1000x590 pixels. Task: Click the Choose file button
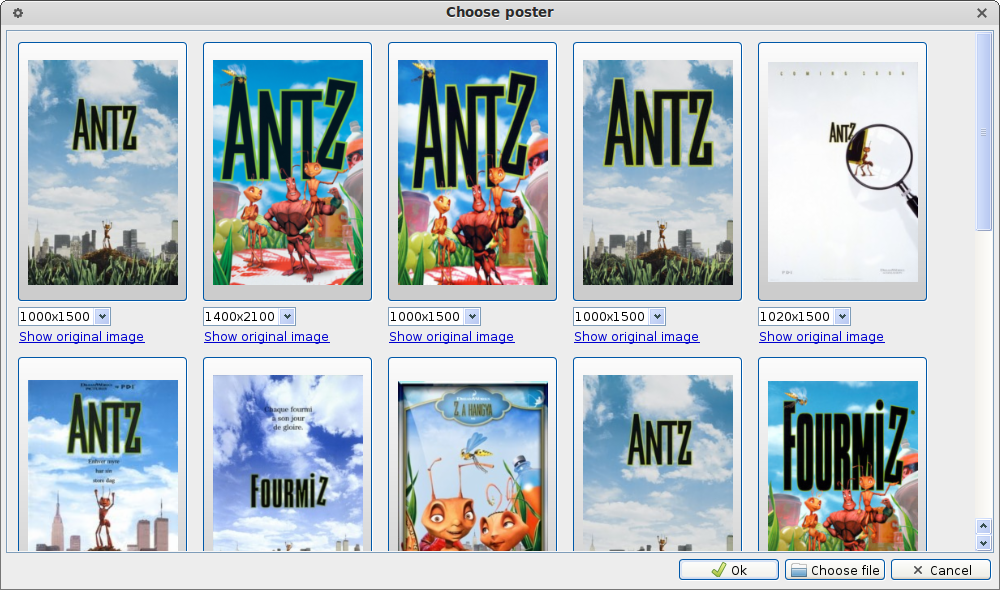point(835,570)
